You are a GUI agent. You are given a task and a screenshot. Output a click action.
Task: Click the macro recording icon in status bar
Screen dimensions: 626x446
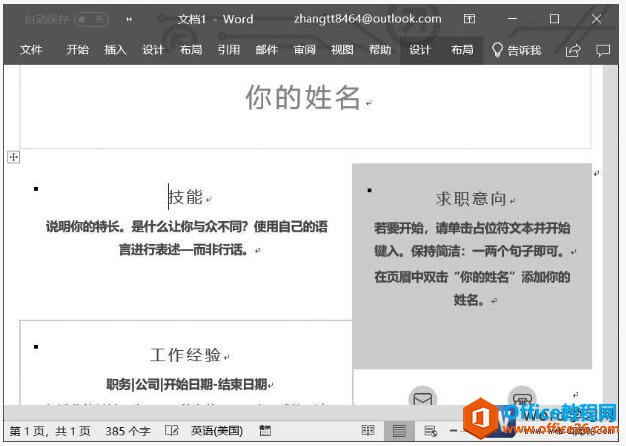pos(265,431)
